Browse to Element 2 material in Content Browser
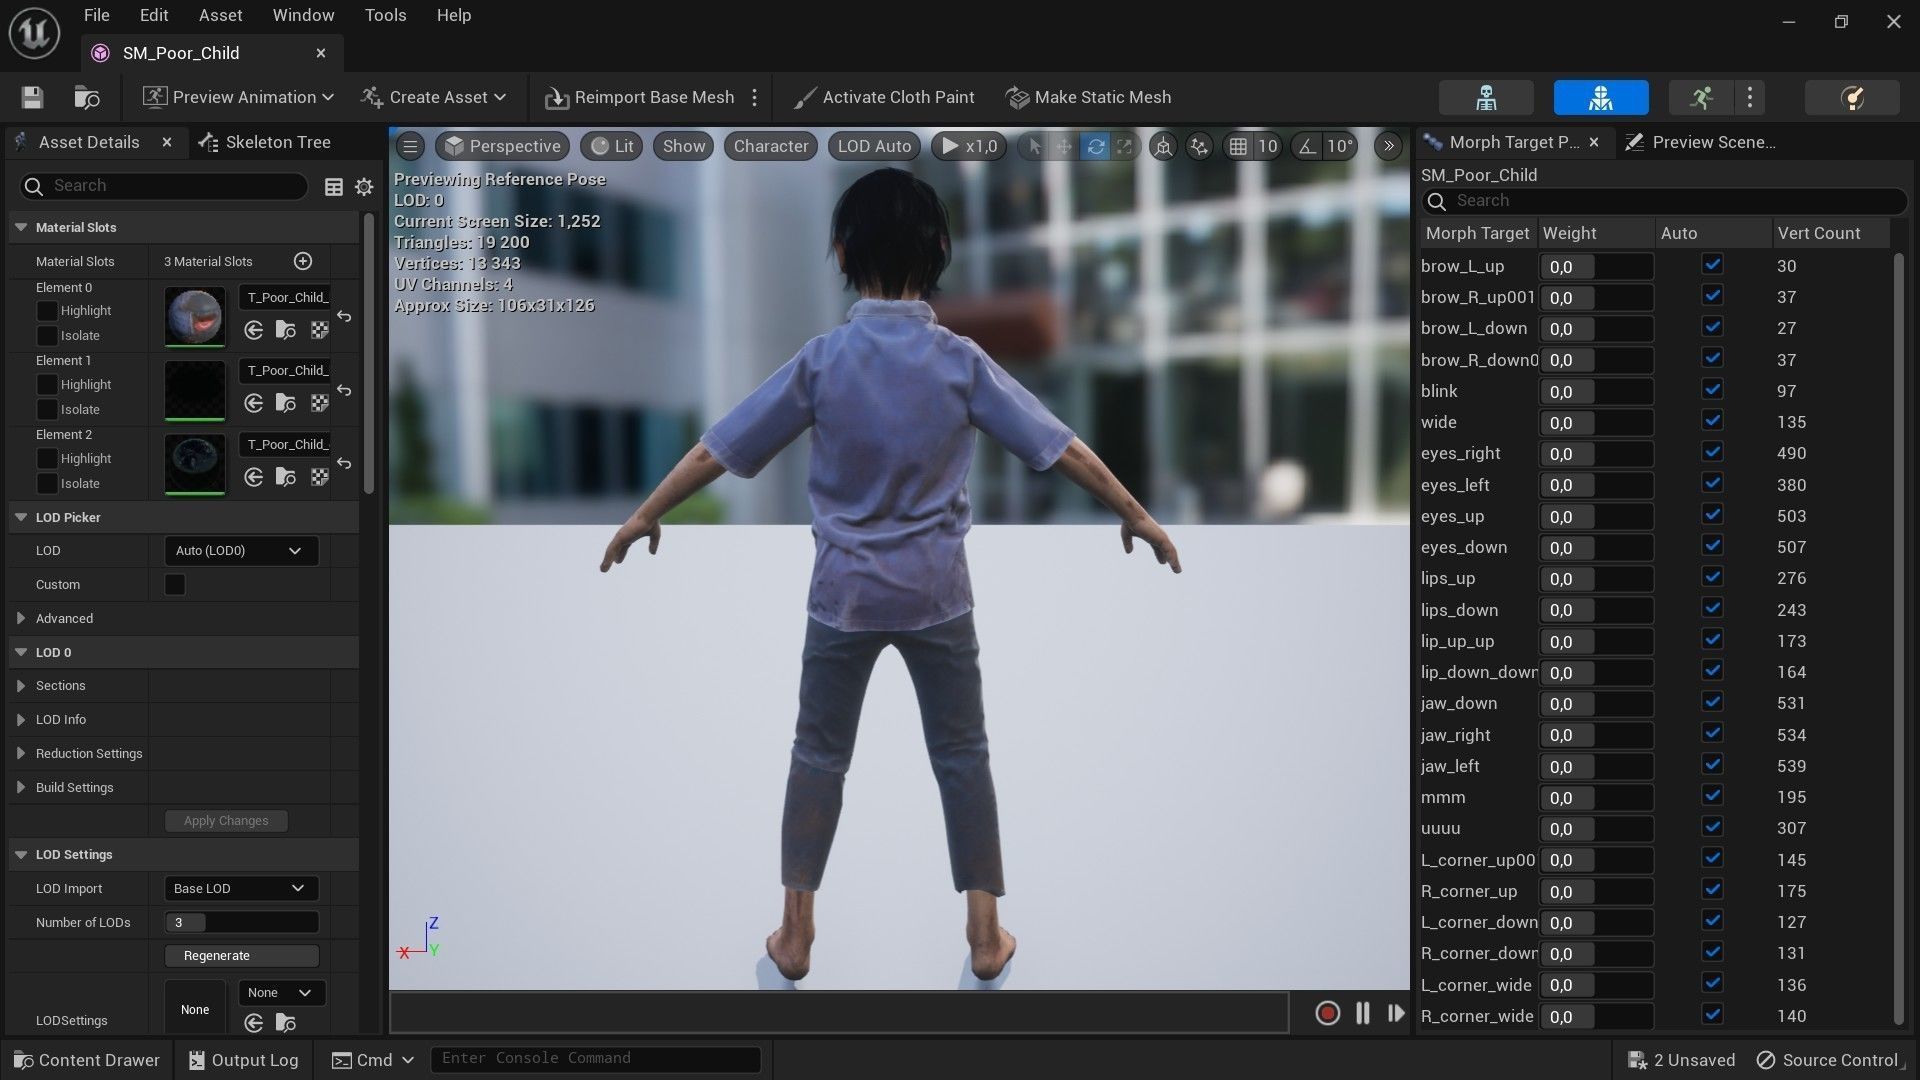This screenshot has height=1080, width=1920. tap(286, 477)
